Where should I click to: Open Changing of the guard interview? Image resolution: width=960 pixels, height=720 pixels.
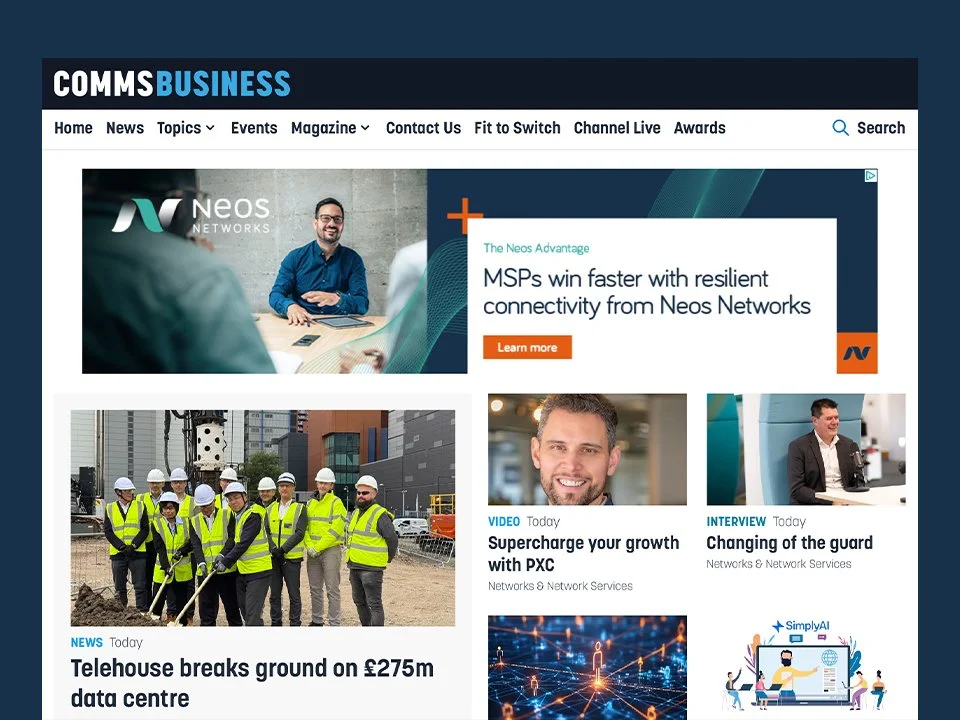tap(790, 543)
